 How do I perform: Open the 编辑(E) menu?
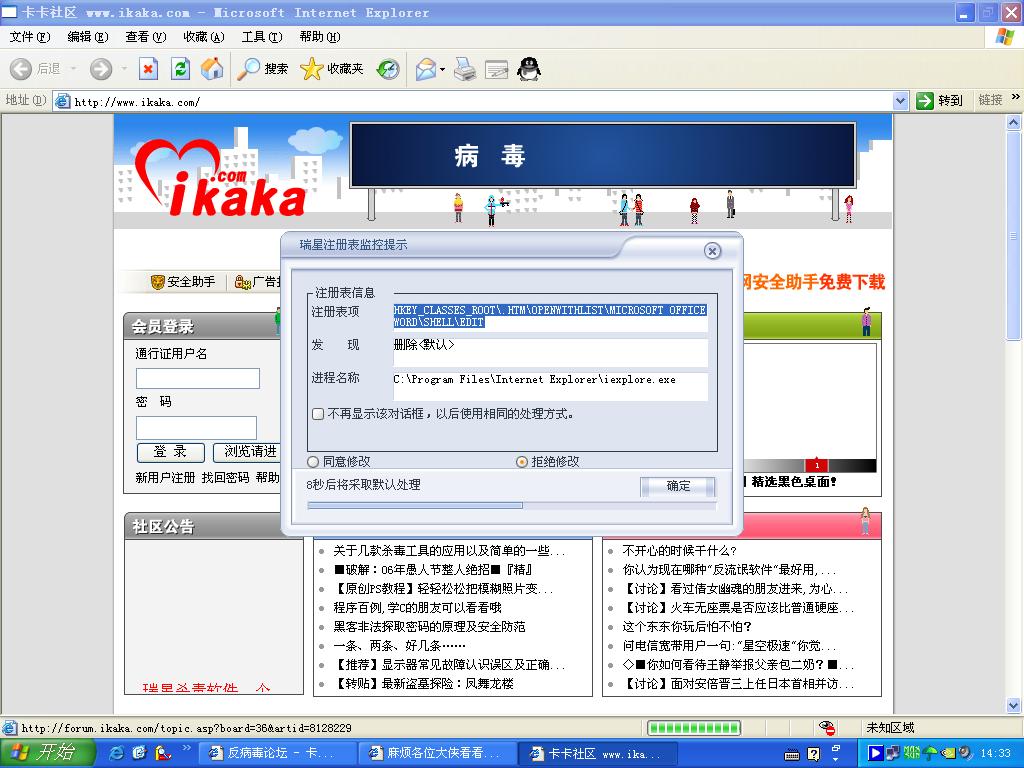coord(88,37)
